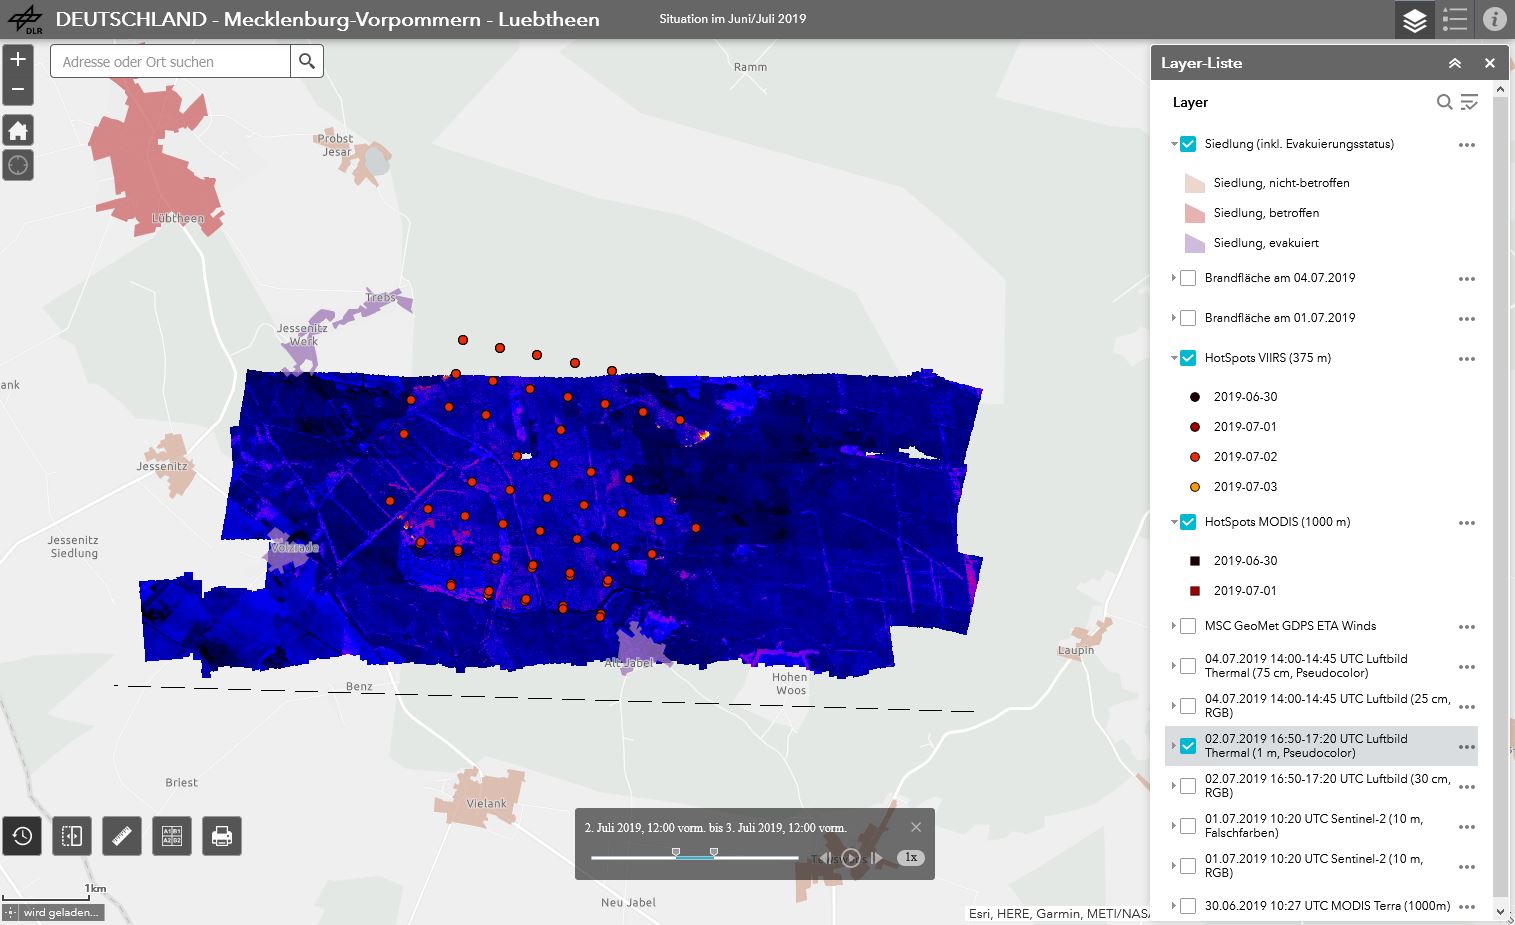The height and width of the screenshot is (925, 1515).
Task: Select the ruler measurement tool
Action: pyautogui.click(x=122, y=836)
